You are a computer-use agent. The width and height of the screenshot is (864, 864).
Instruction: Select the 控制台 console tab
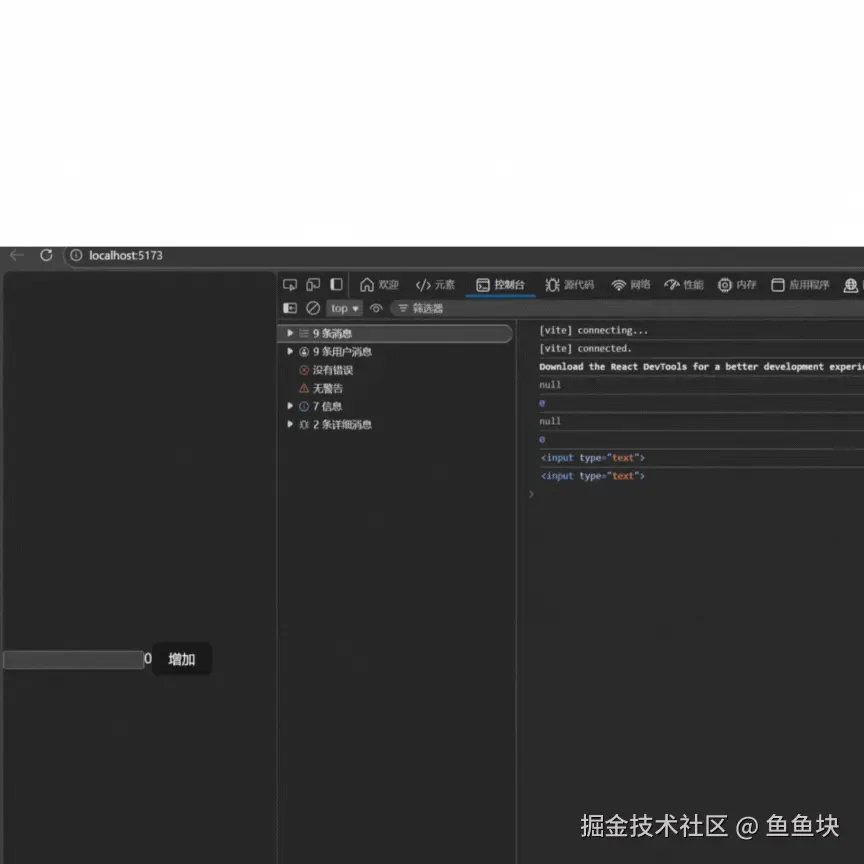click(x=500, y=285)
